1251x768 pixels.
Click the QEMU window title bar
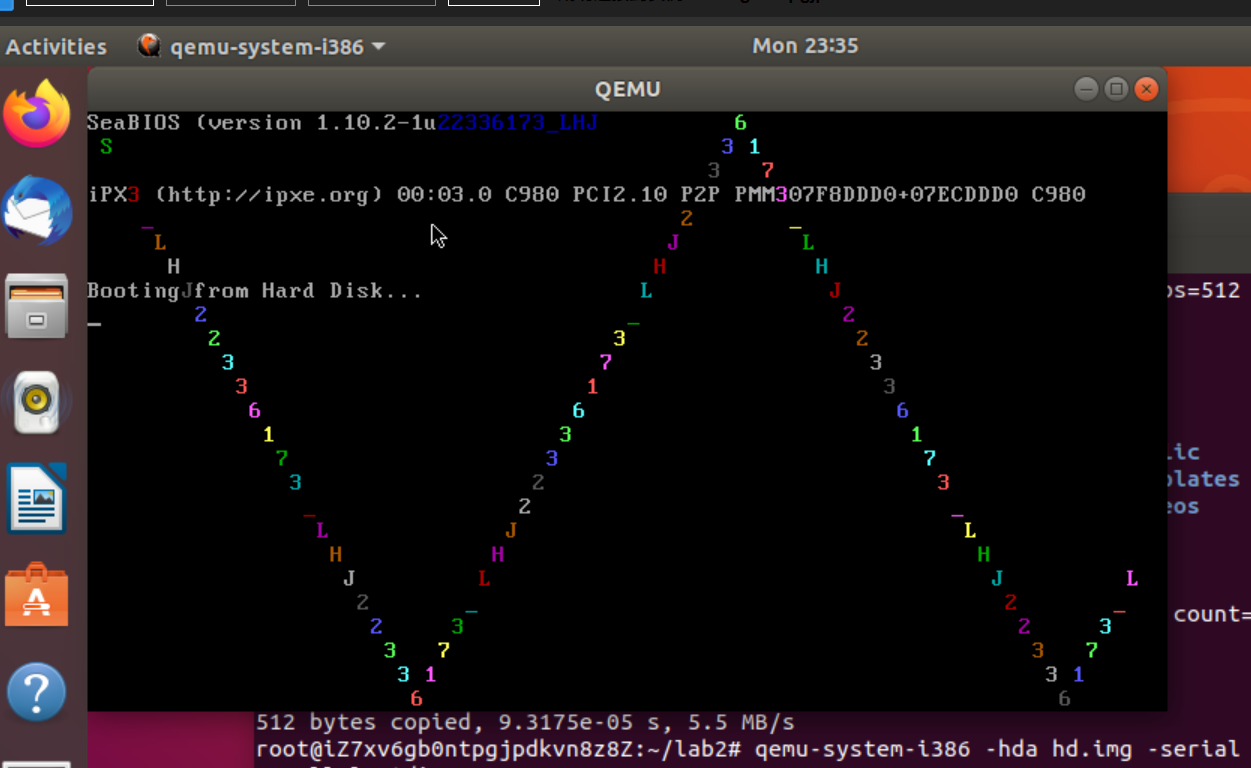627,89
